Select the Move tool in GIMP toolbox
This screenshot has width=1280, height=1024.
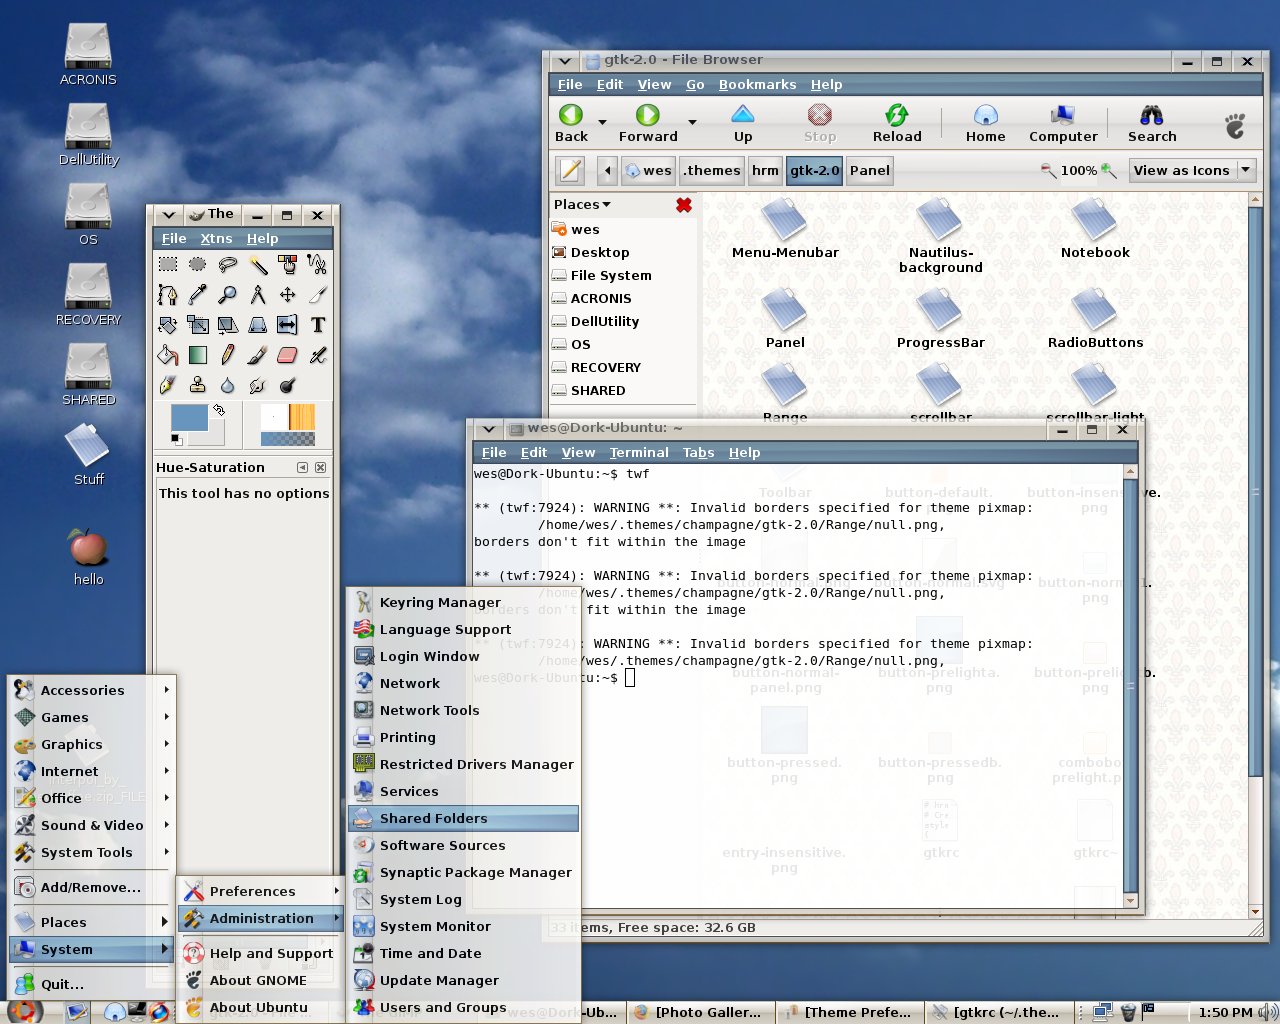pyautogui.click(x=288, y=295)
